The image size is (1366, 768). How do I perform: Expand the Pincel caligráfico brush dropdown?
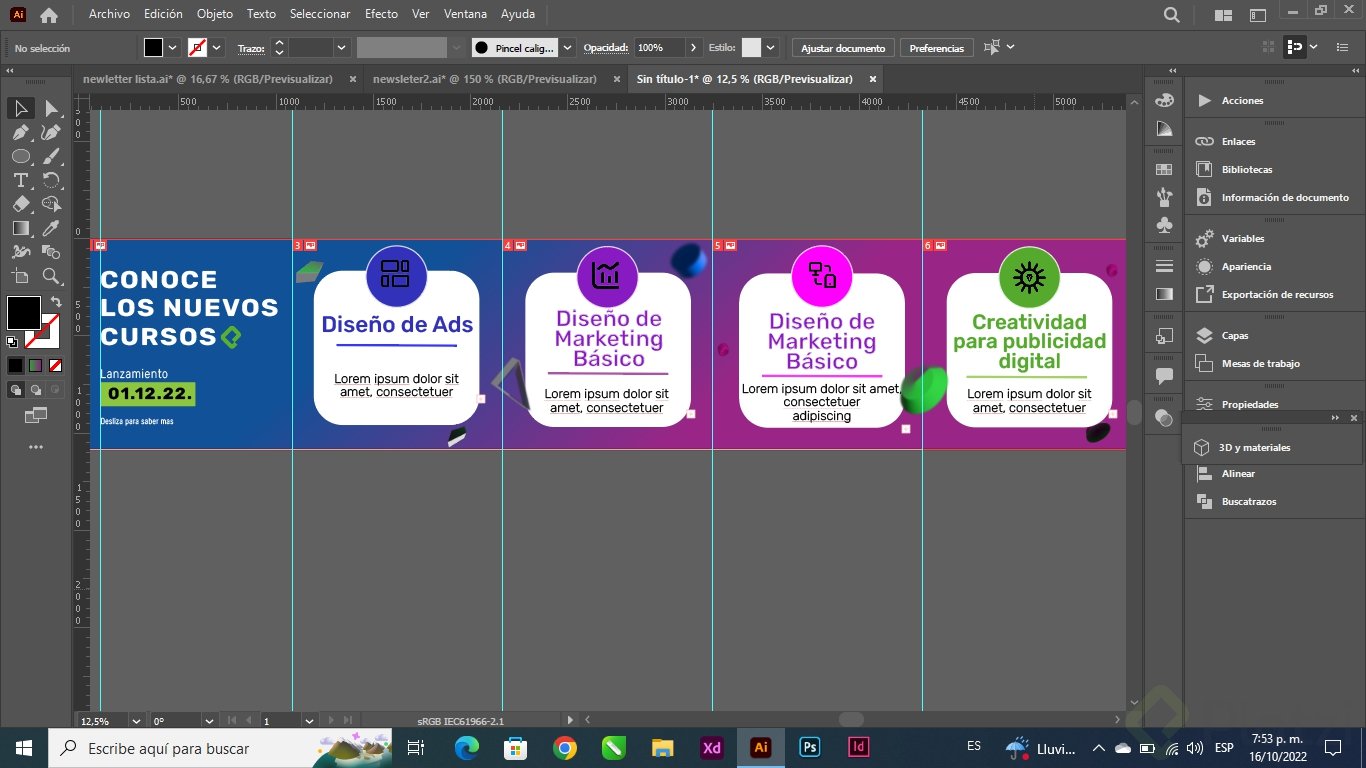567,48
